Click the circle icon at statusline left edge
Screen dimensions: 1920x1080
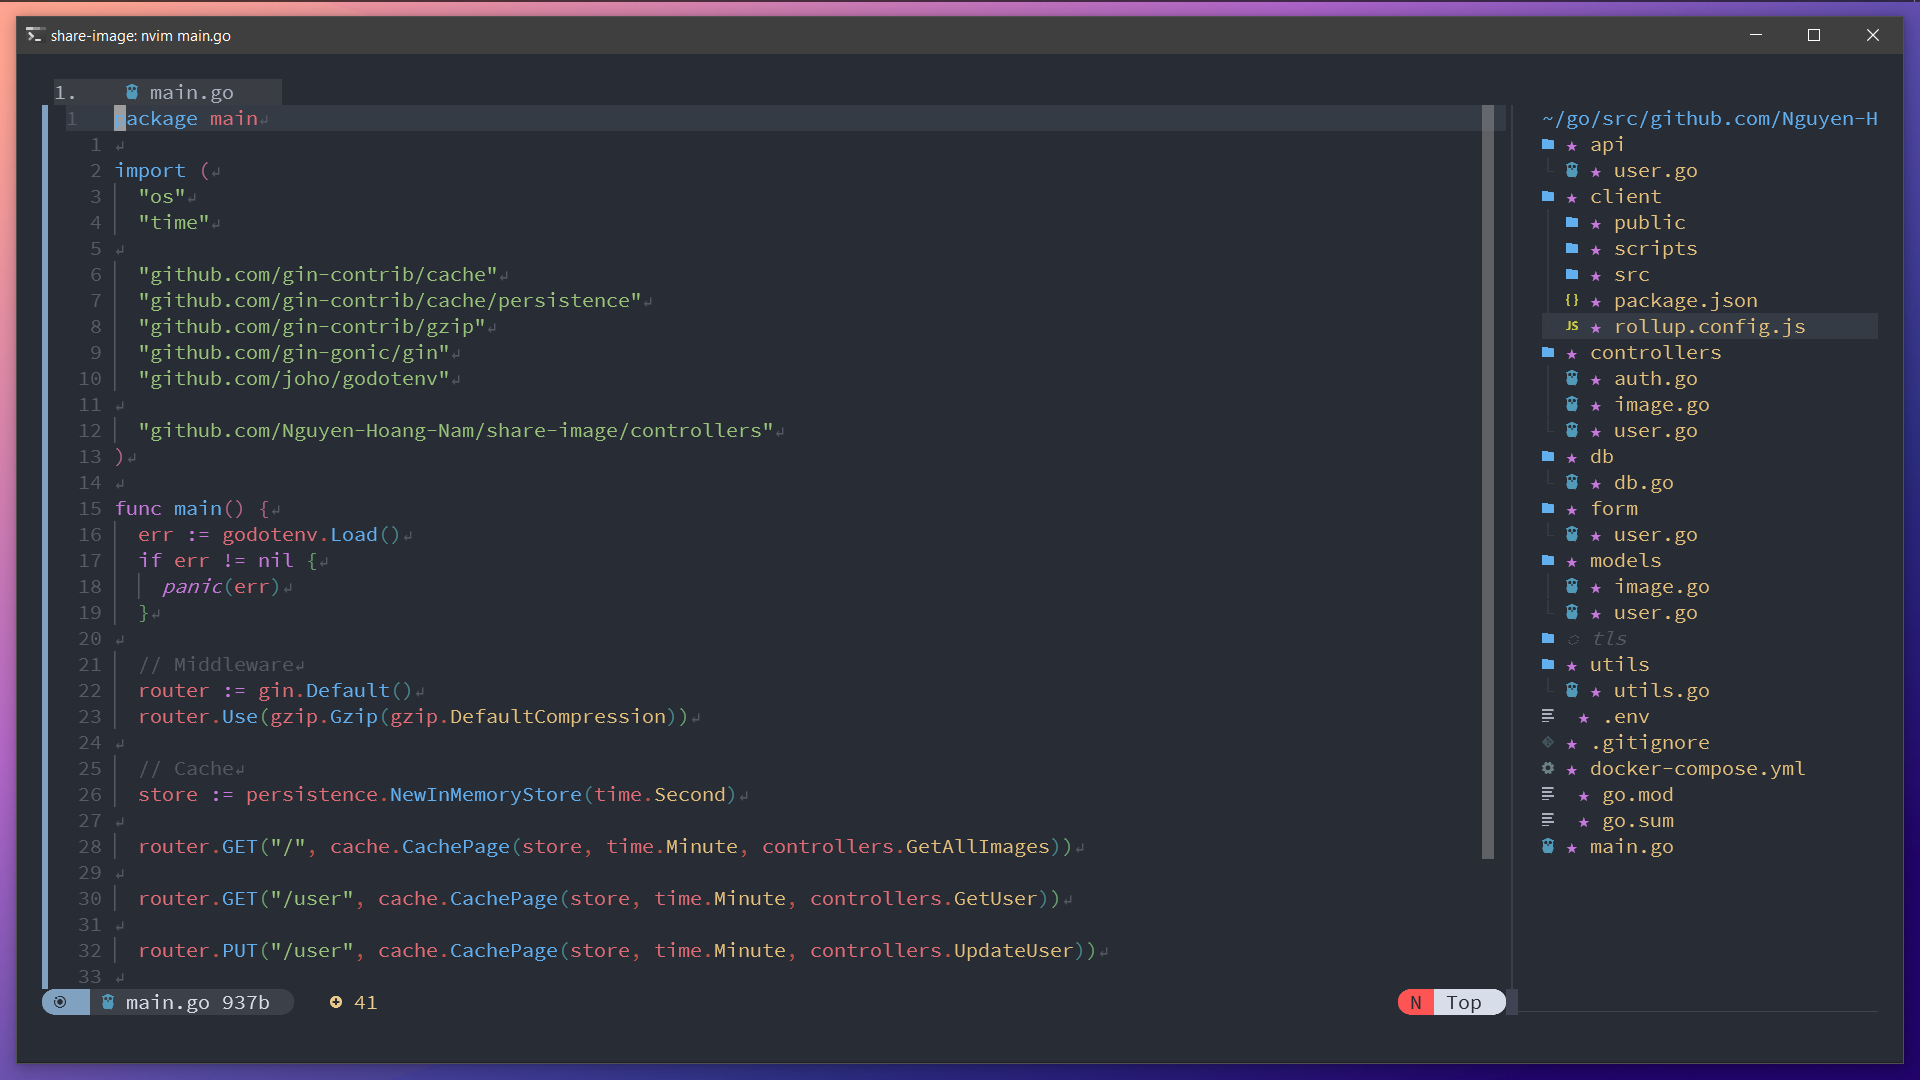[60, 1002]
